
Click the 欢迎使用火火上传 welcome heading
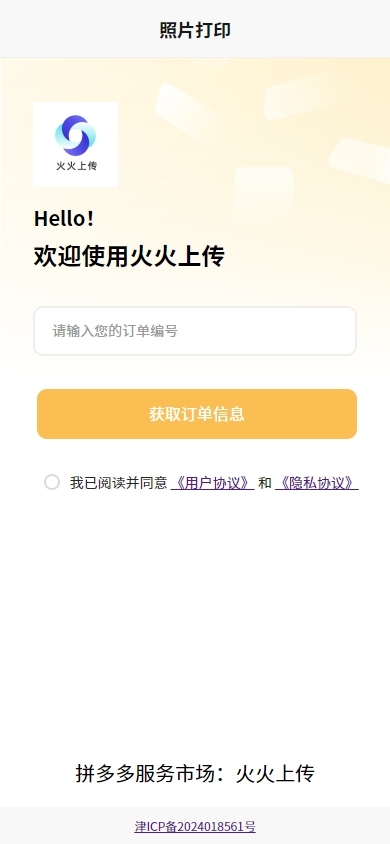(129, 256)
